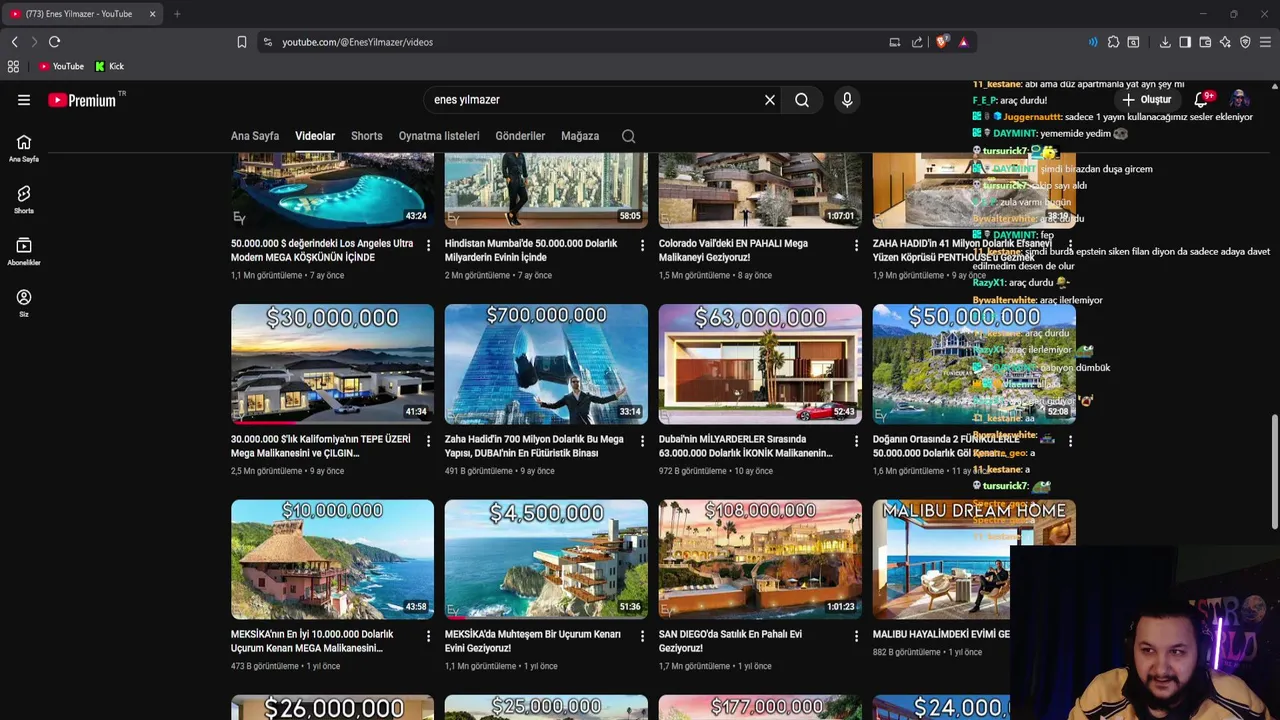Open options for MEKSİKA 10.000.000 Dolarlık video
1280x720 pixels.
[428, 636]
